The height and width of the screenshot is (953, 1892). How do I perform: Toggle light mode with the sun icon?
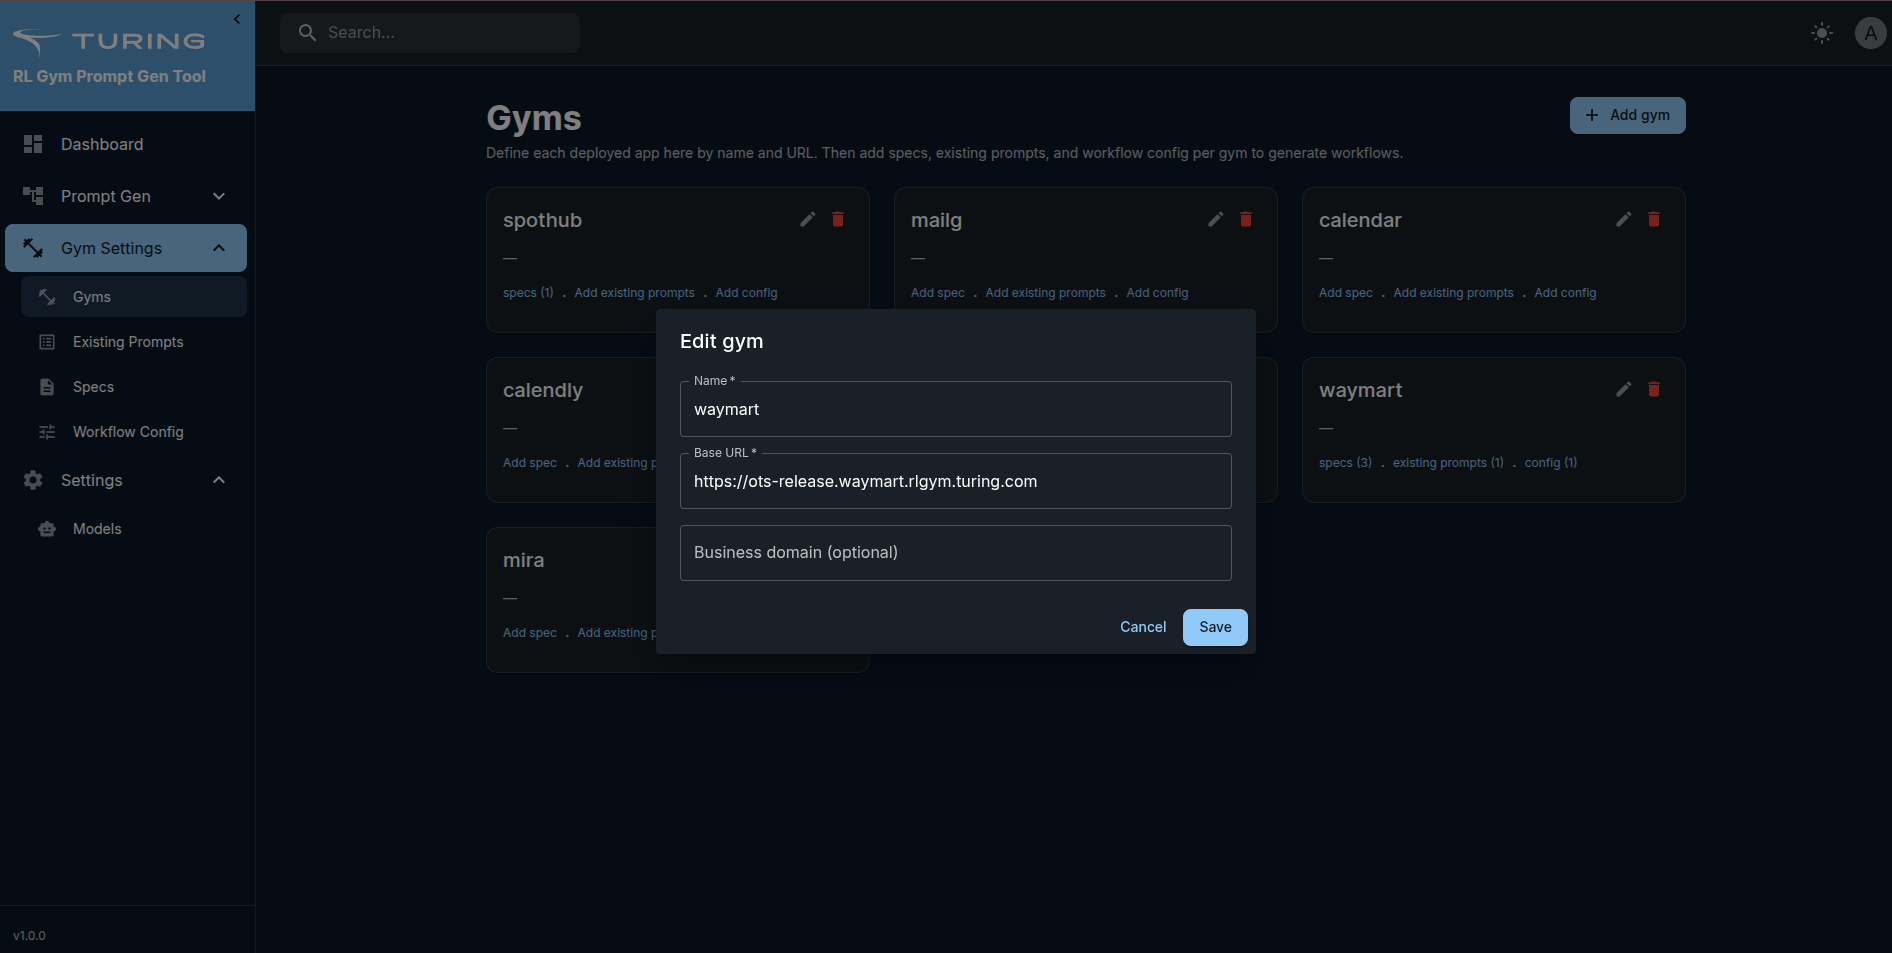[1822, 32]
